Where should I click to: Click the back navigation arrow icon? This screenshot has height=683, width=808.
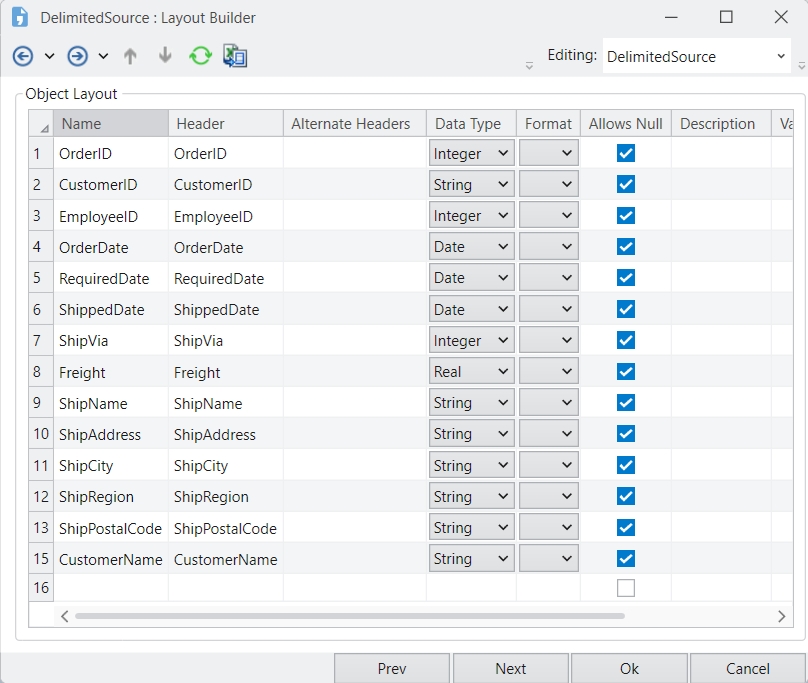pos(23,56)
